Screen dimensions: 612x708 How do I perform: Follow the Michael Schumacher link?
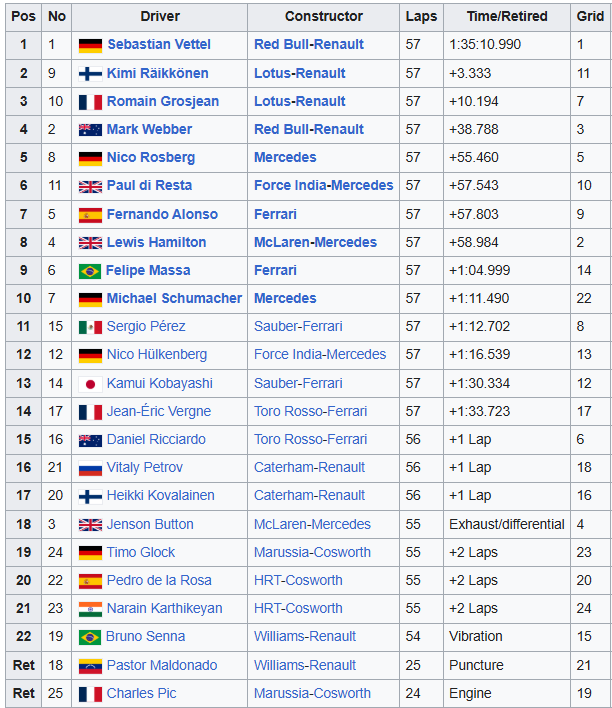pos(174,298)
